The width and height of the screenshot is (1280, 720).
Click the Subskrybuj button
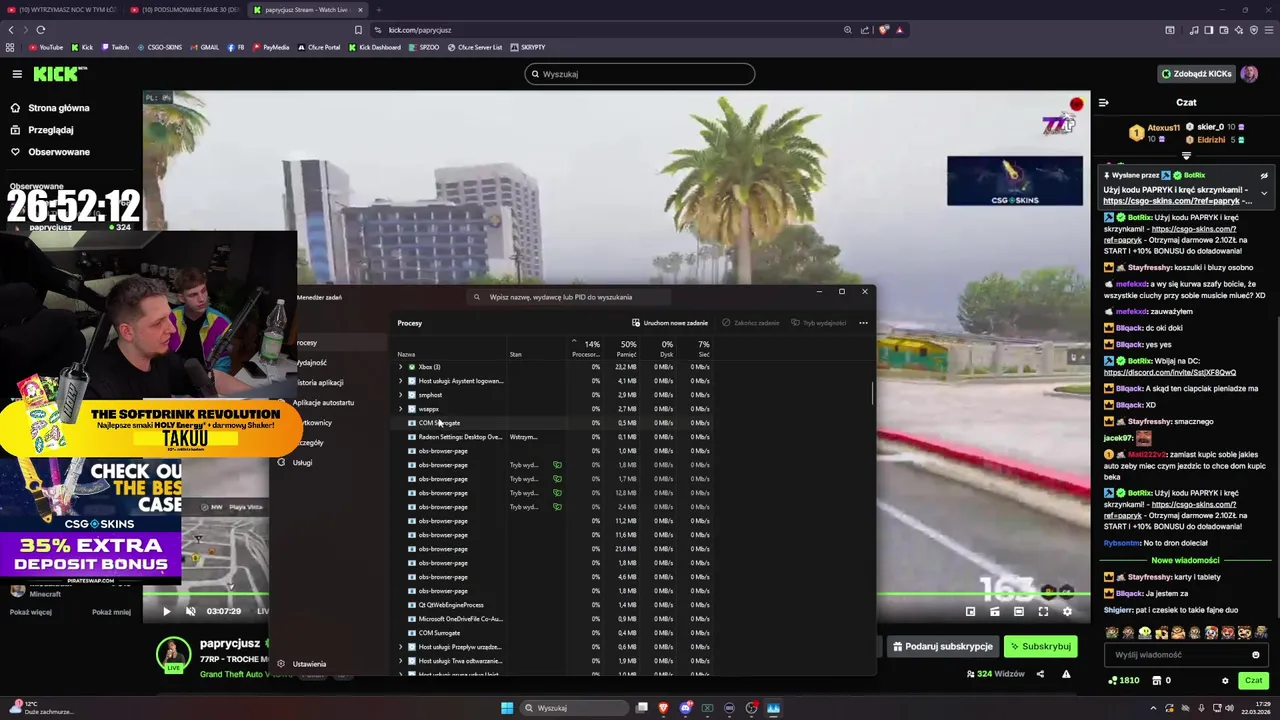[x=1040, y=646]
